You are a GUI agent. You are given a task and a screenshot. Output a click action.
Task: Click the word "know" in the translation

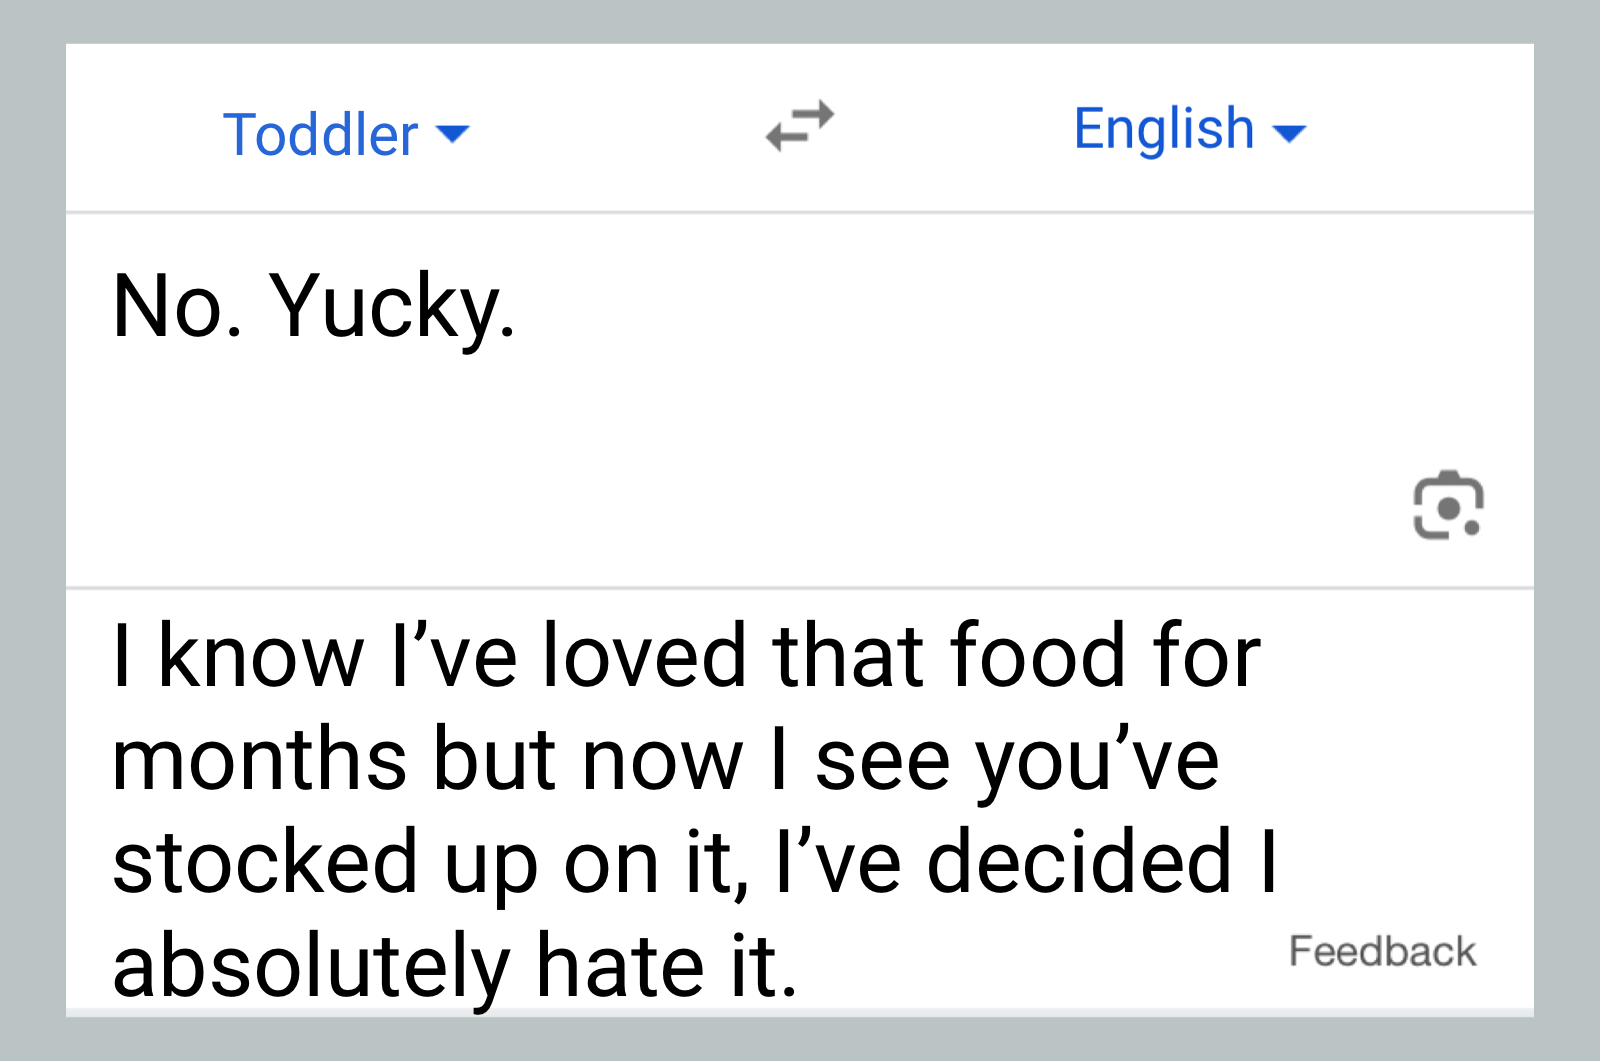pyautogui.click(x=261, y=656)
